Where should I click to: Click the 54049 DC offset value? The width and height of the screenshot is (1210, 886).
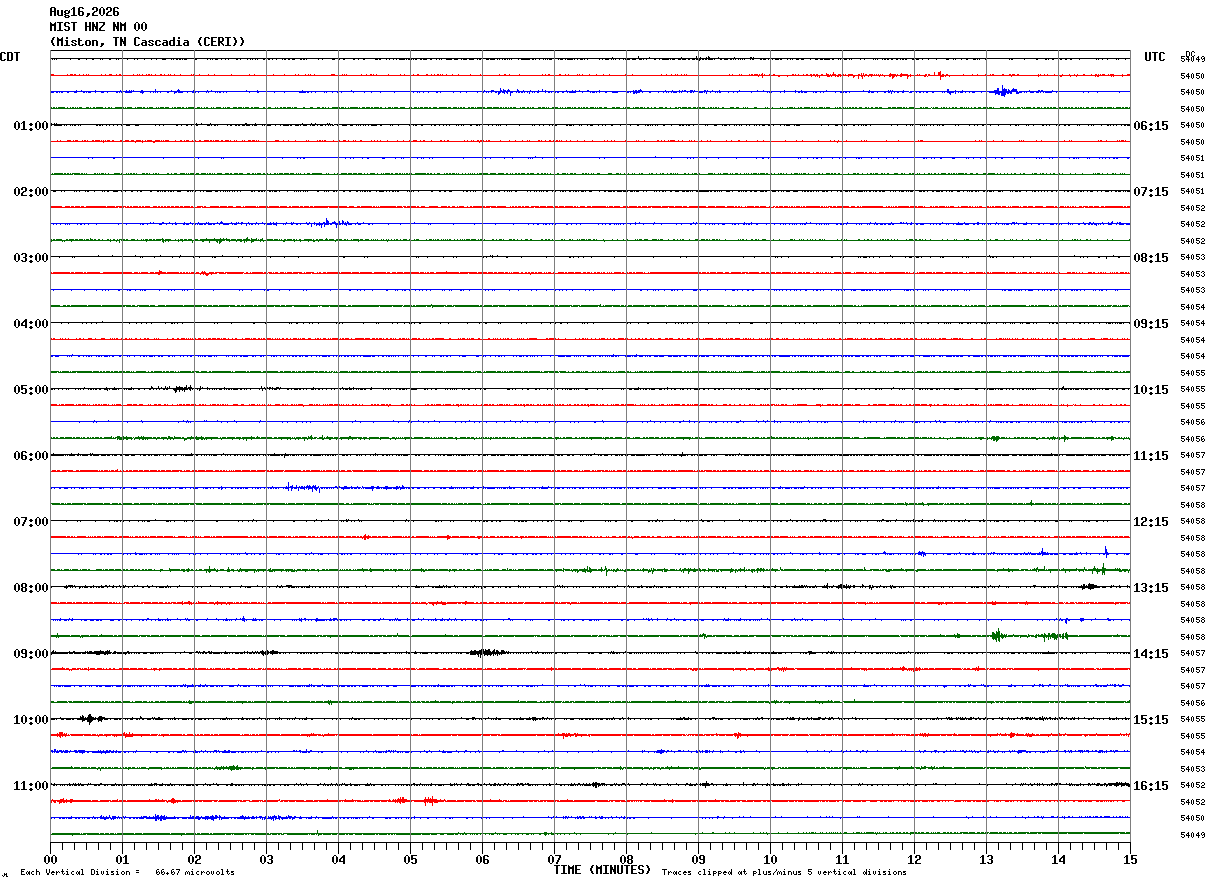click(x=1192, y=835)
